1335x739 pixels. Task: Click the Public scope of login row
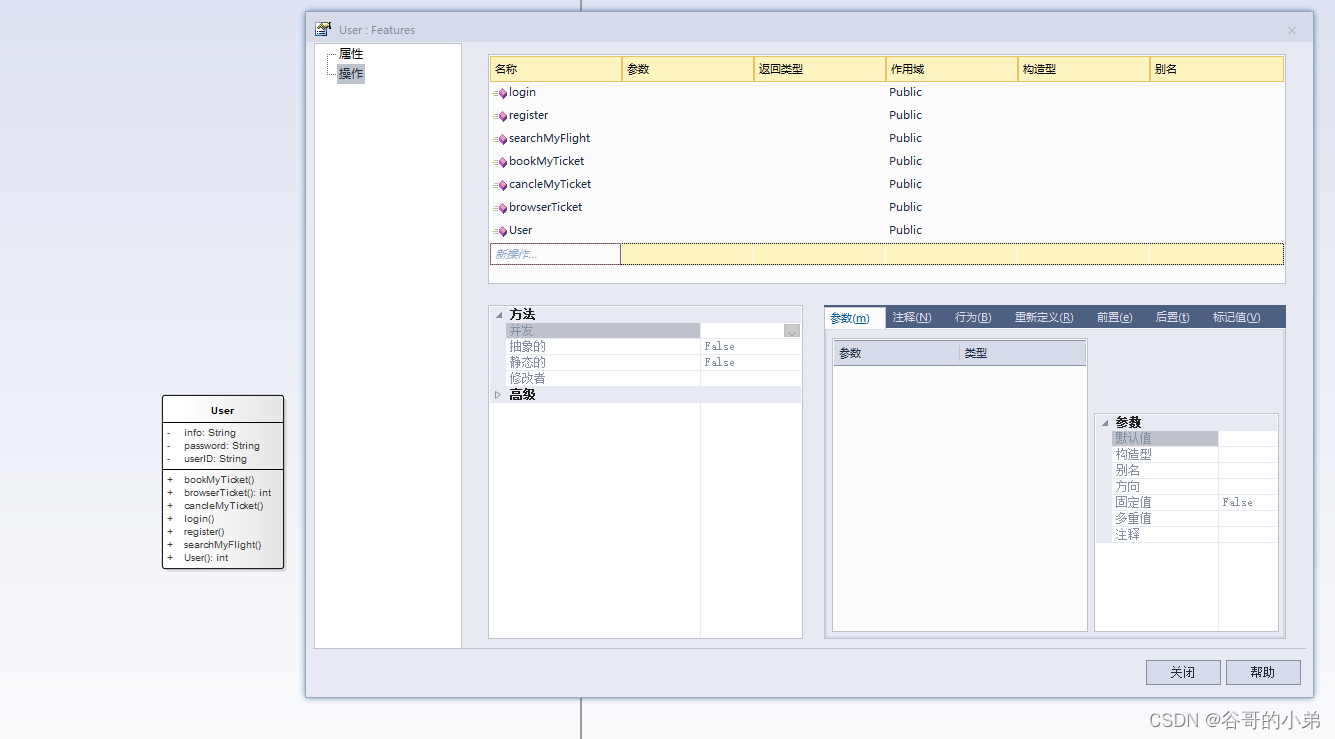905,92
